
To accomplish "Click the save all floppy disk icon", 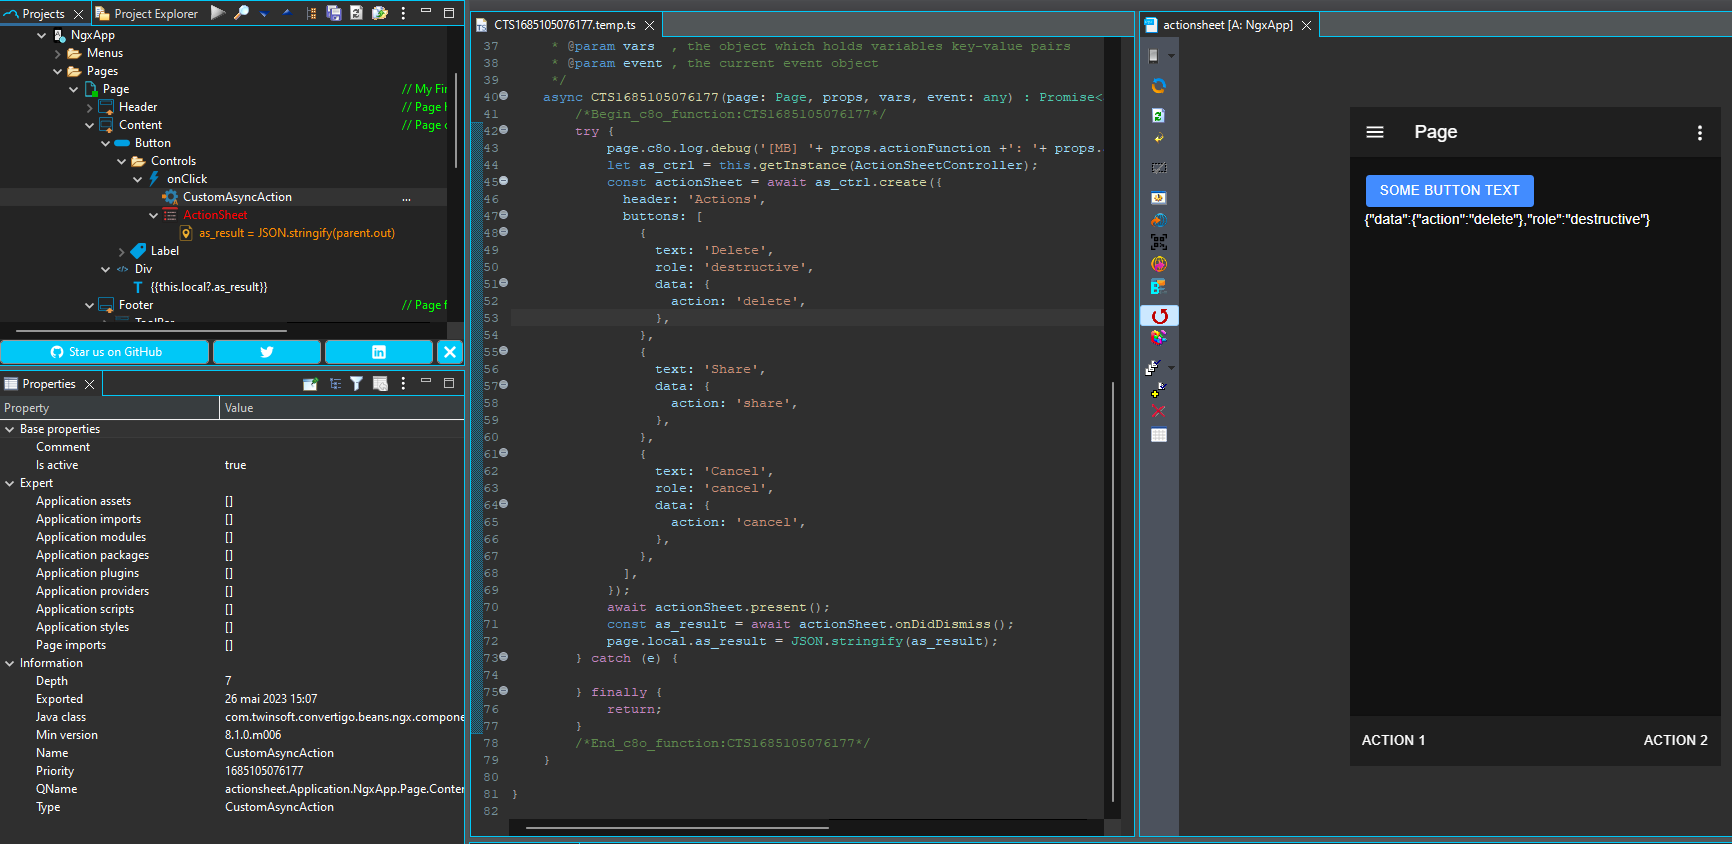I will 334,13.
